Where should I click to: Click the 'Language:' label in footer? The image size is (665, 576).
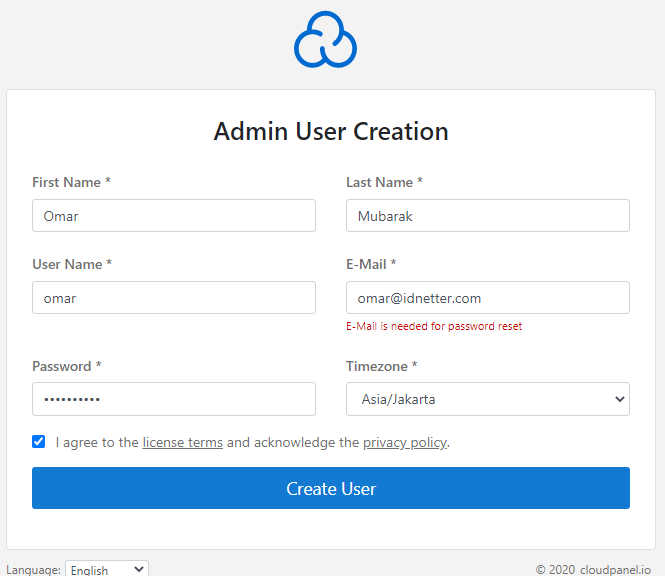(x=34, y=570)
